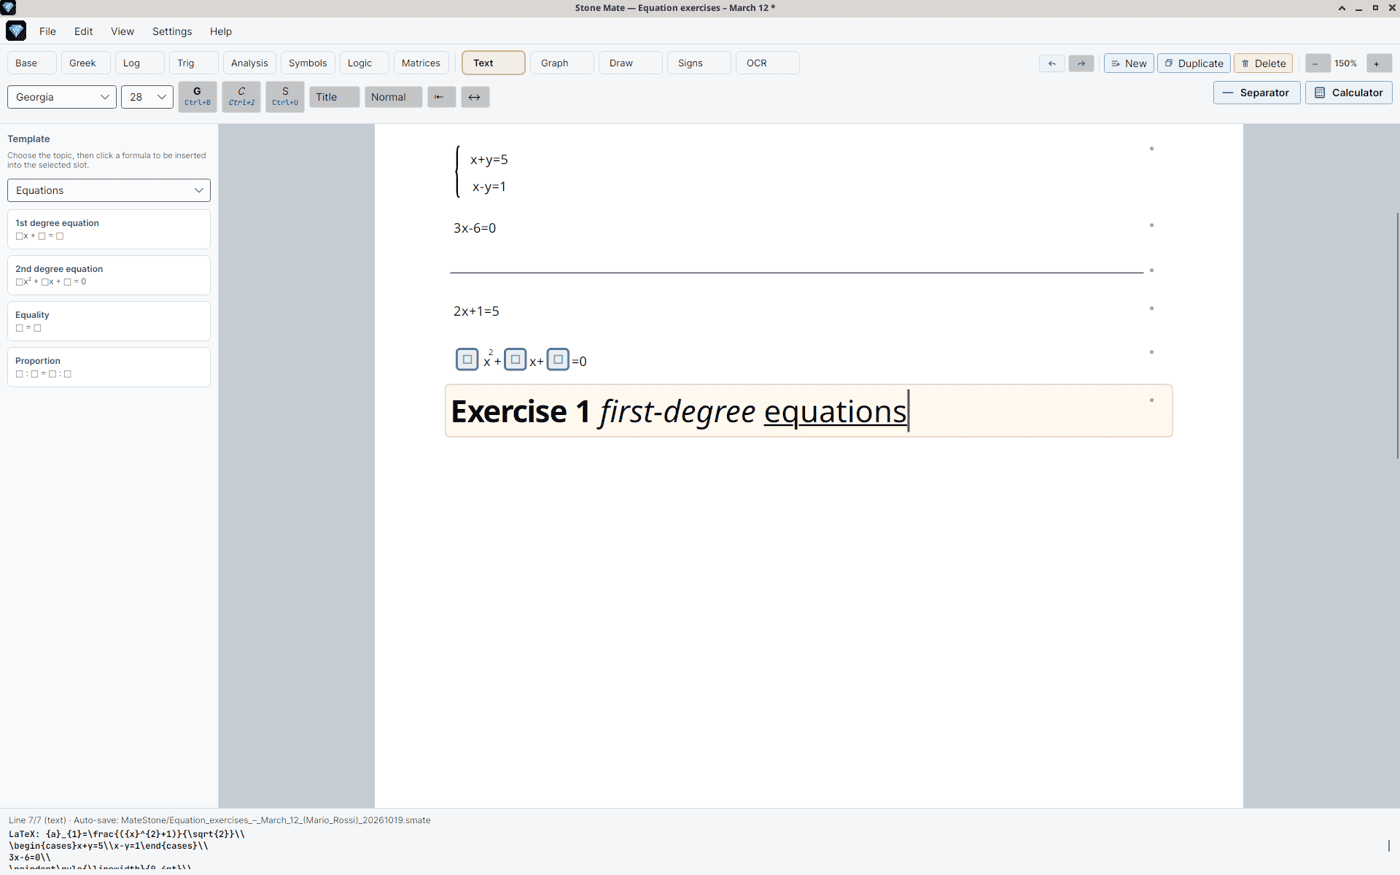
Task: Open the font size 28 dropdown
Action: [x=147, y=97]
